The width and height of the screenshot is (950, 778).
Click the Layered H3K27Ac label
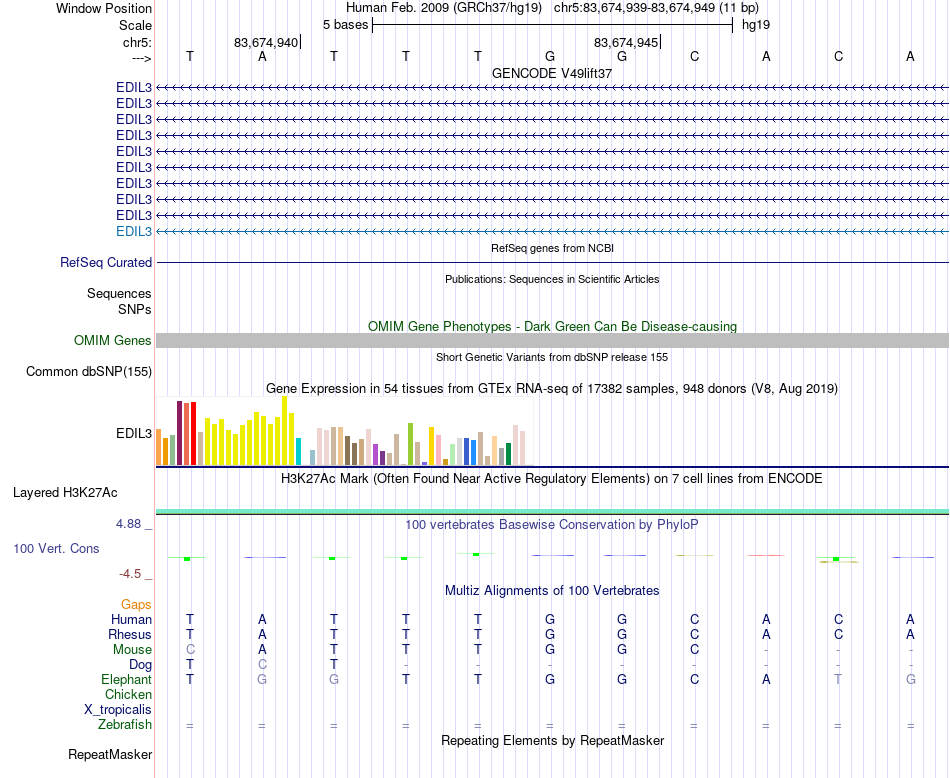pos(65,493)
